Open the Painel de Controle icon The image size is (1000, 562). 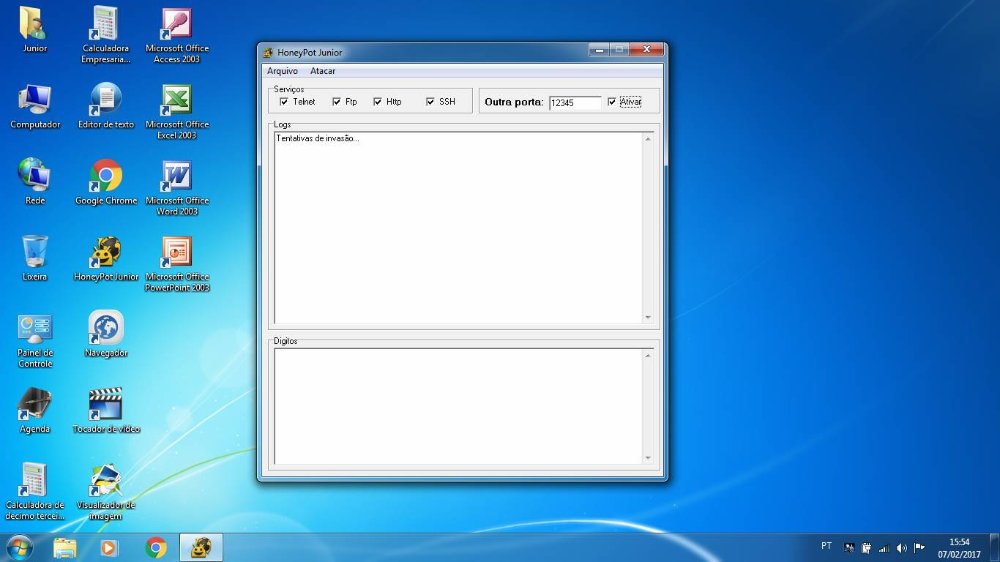pyautogui.click(x=35, y=329)
